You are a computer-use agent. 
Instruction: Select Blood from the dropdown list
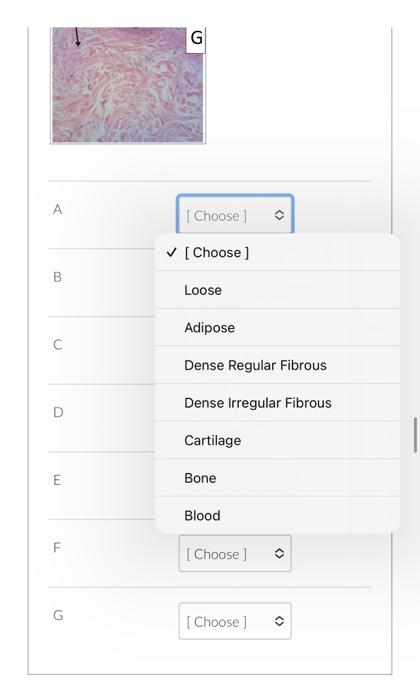coord(277,516)
